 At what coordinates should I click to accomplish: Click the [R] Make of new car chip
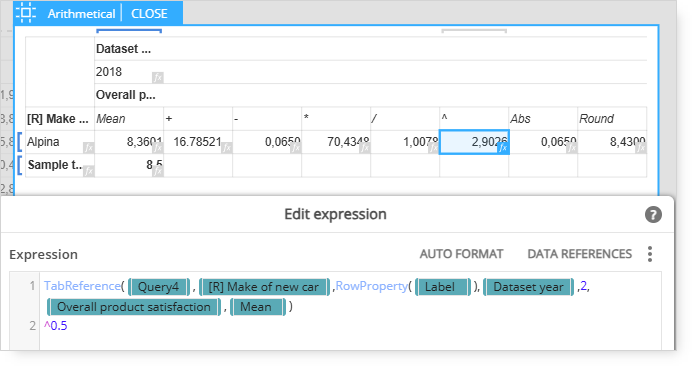tap(264, 287)
